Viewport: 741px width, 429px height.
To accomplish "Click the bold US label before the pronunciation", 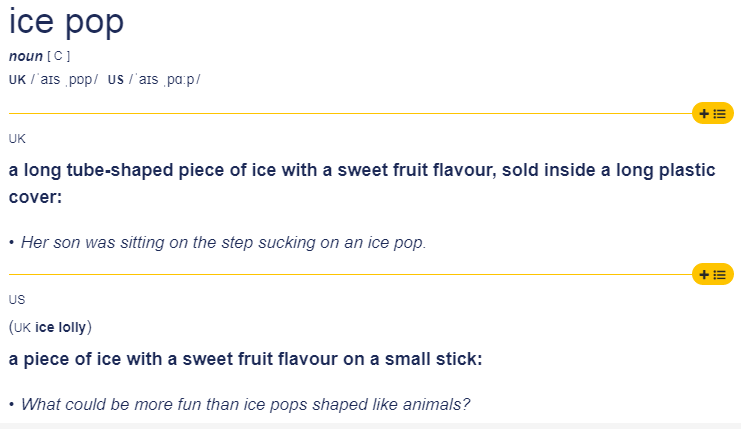I will click(115, 79).
